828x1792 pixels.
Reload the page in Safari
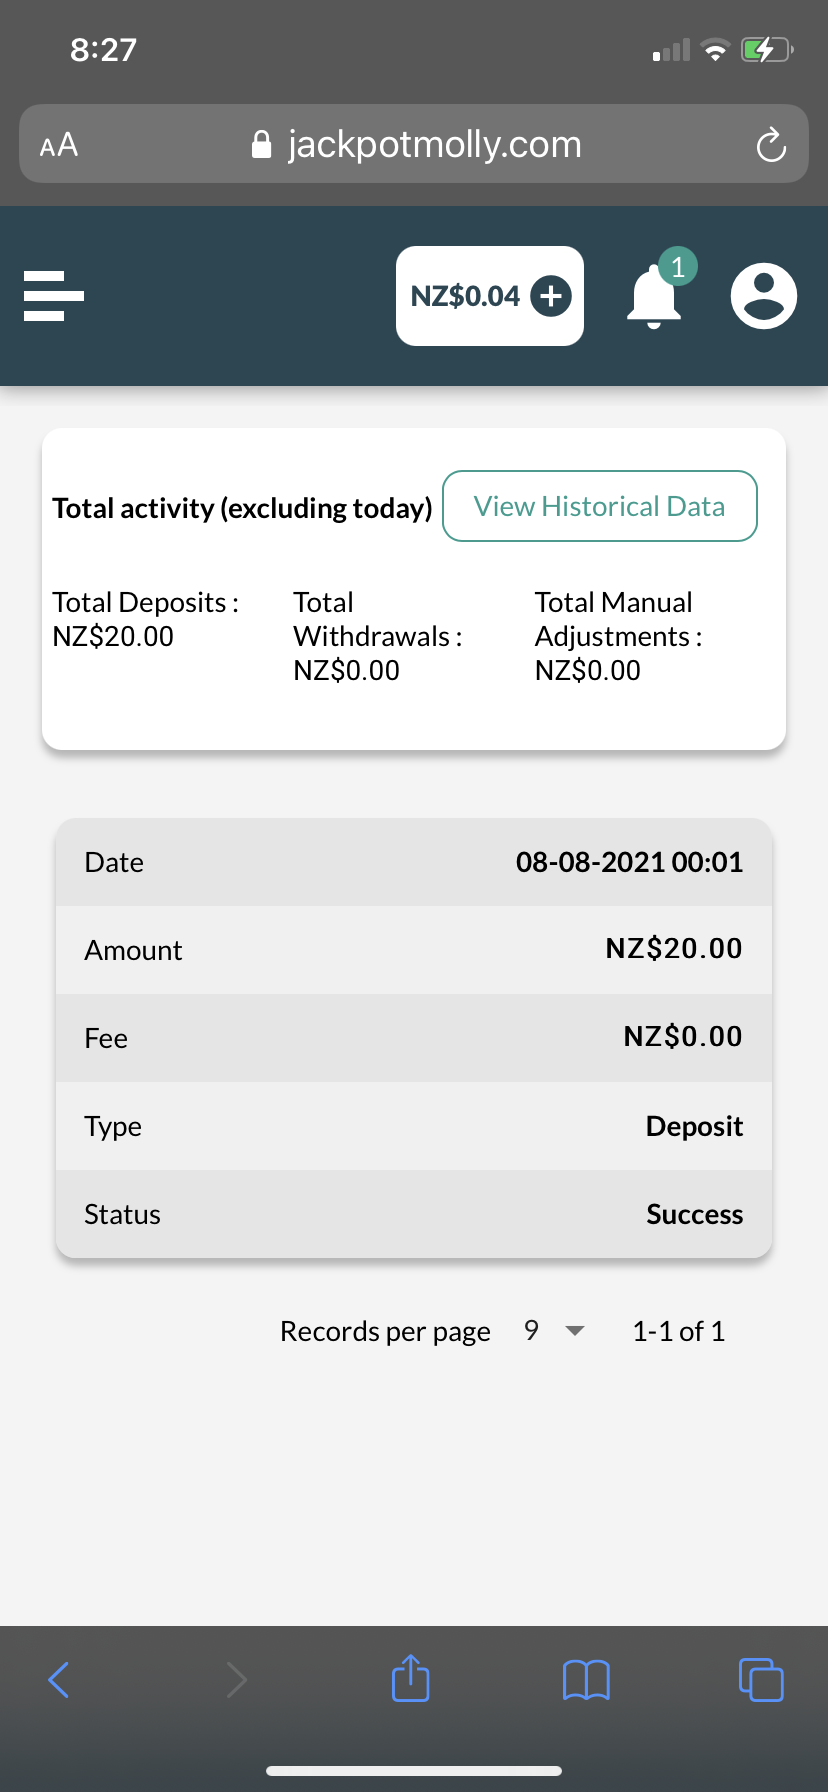[771, 145]
